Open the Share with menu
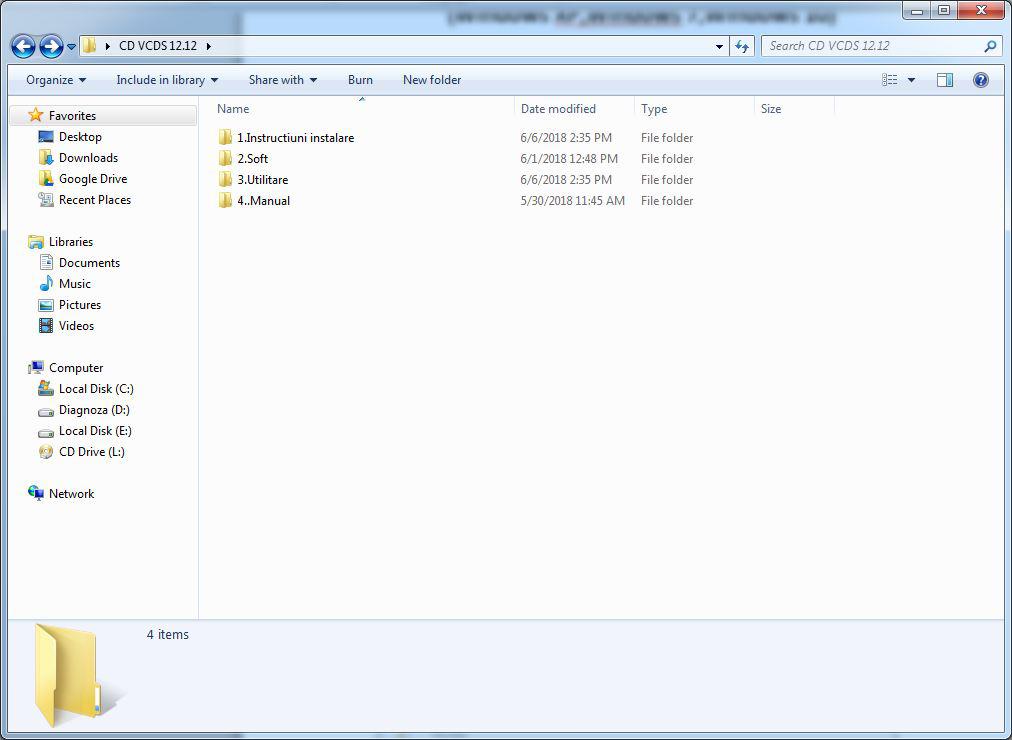The image size is (1012, 740). 283,80
